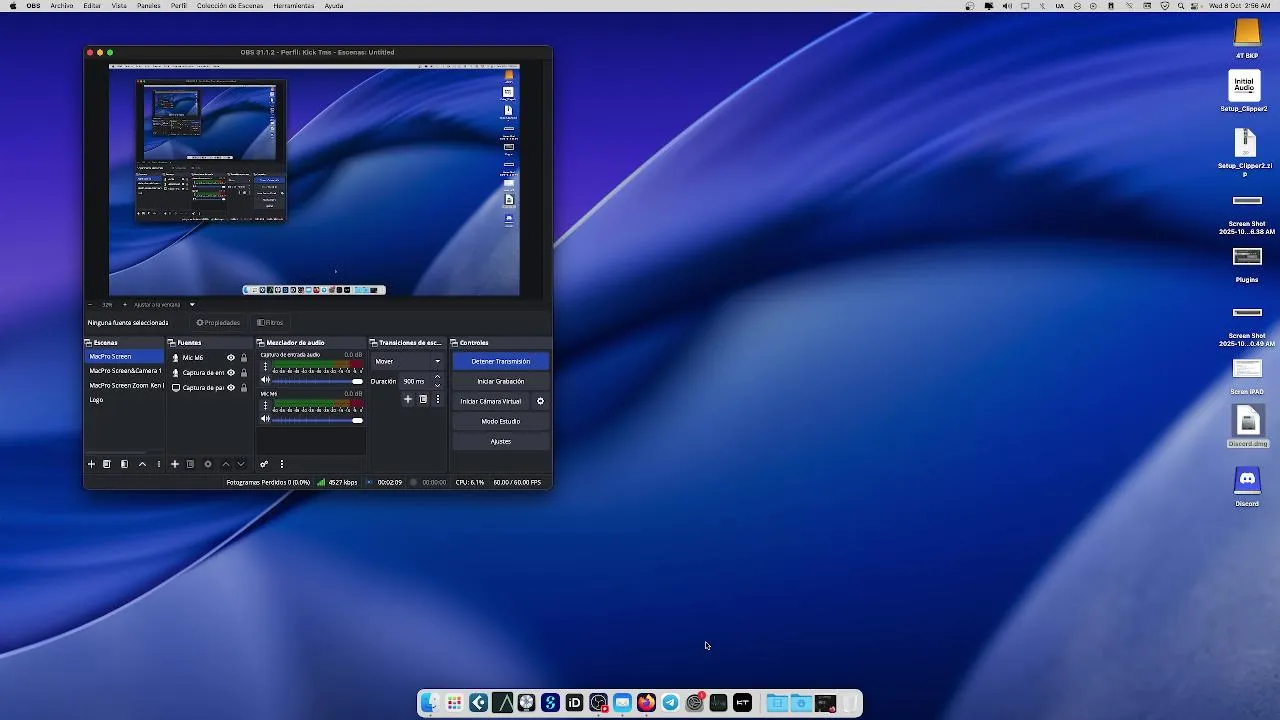Add a transition with plus icon

(x=407, y=399)
